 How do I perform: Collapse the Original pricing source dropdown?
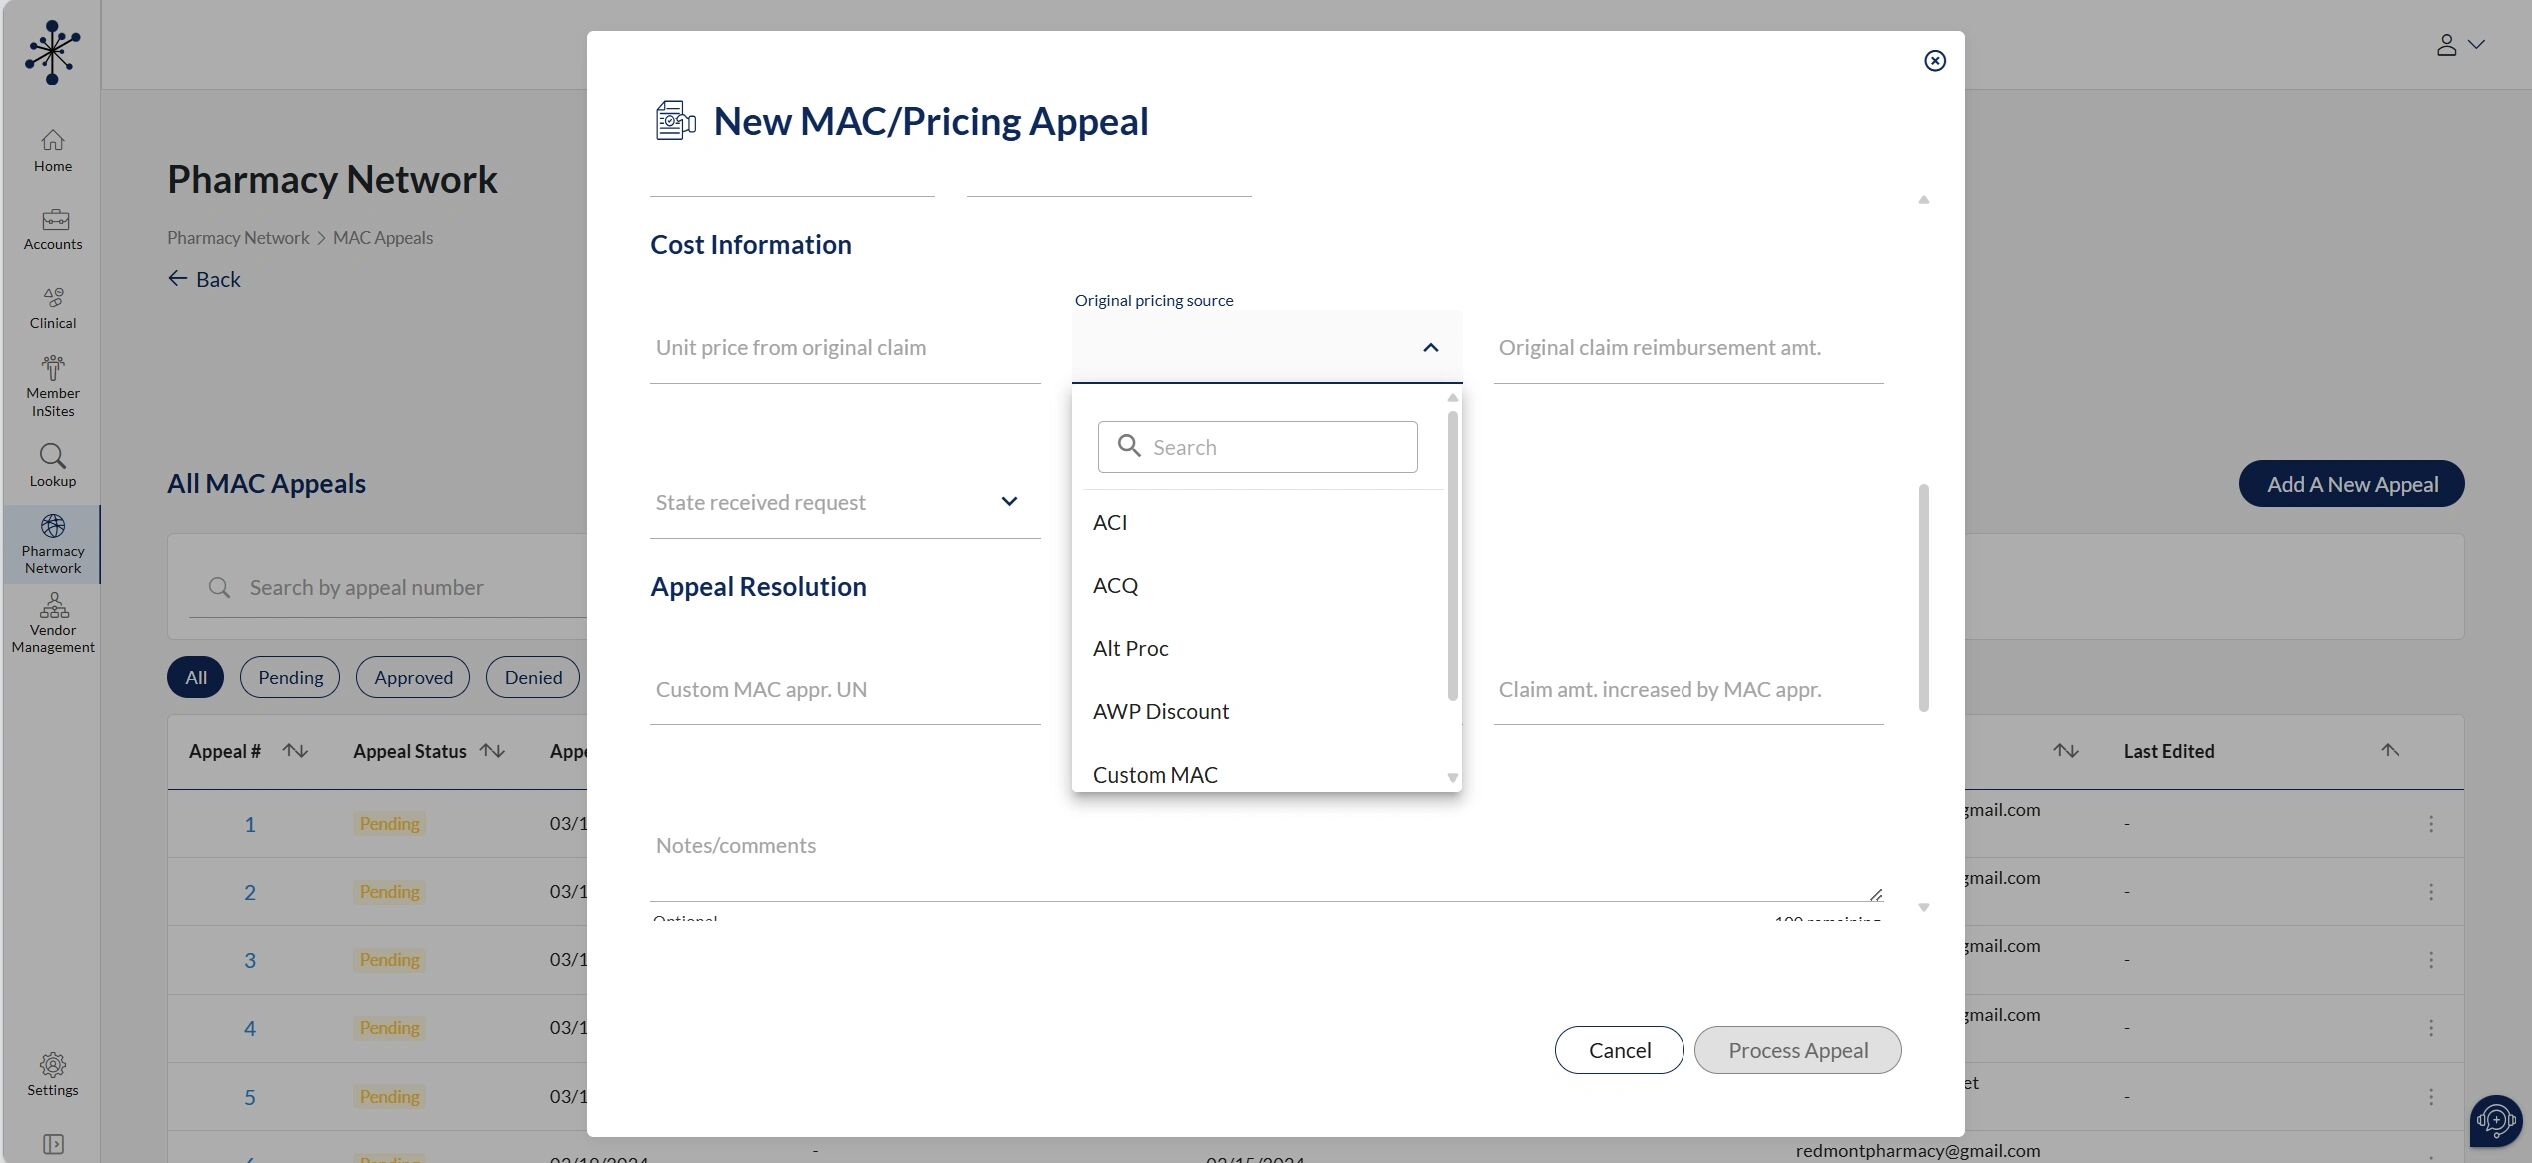[1430, 348]
